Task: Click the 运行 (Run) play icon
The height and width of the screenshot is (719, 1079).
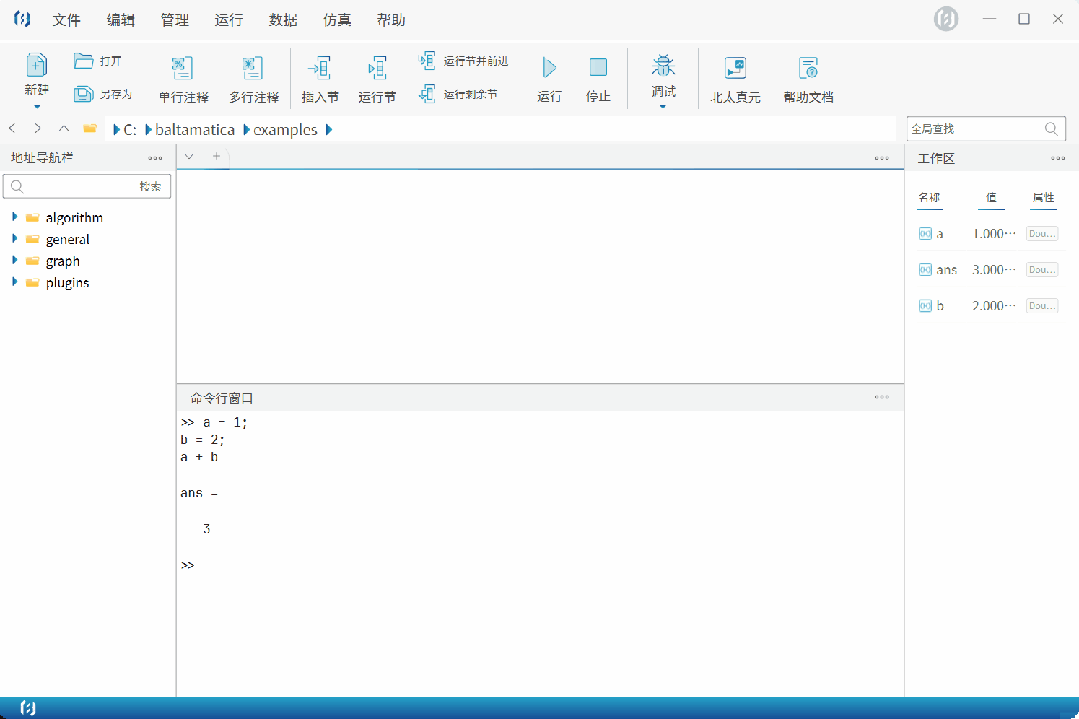Action: pos(549,68)
